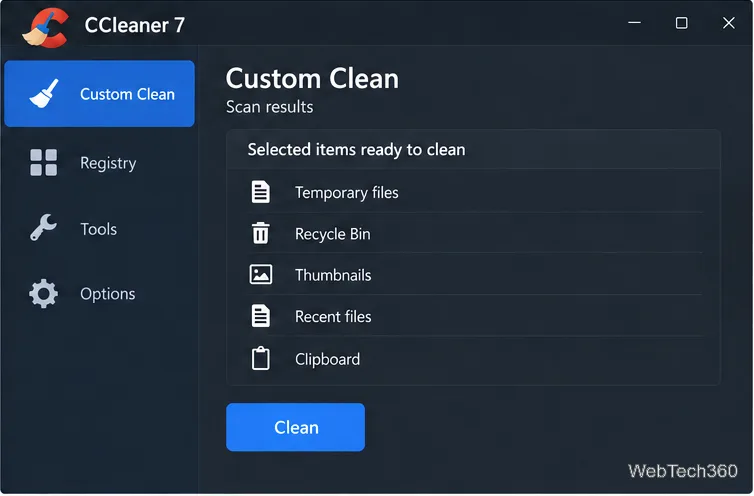This screenshot has width=754, height=496.
Task: Minimize the CCleaner window
Action: pyautogui.click(x=634, y=23)
